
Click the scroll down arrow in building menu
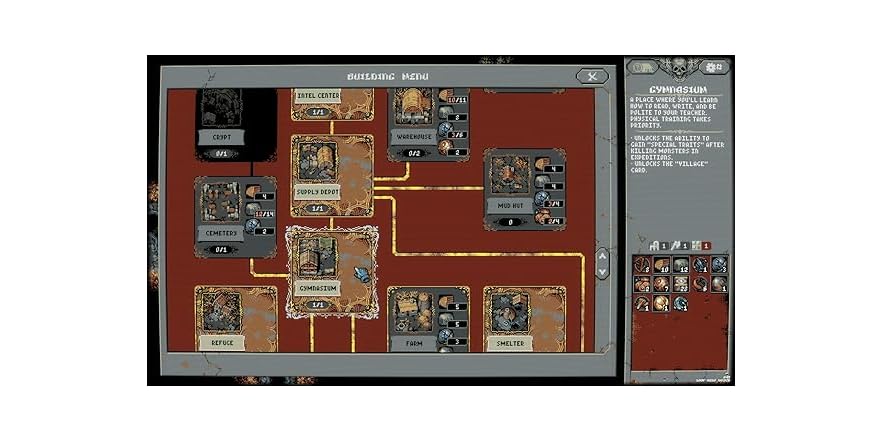pyautogui.click(x=602, y=271)
